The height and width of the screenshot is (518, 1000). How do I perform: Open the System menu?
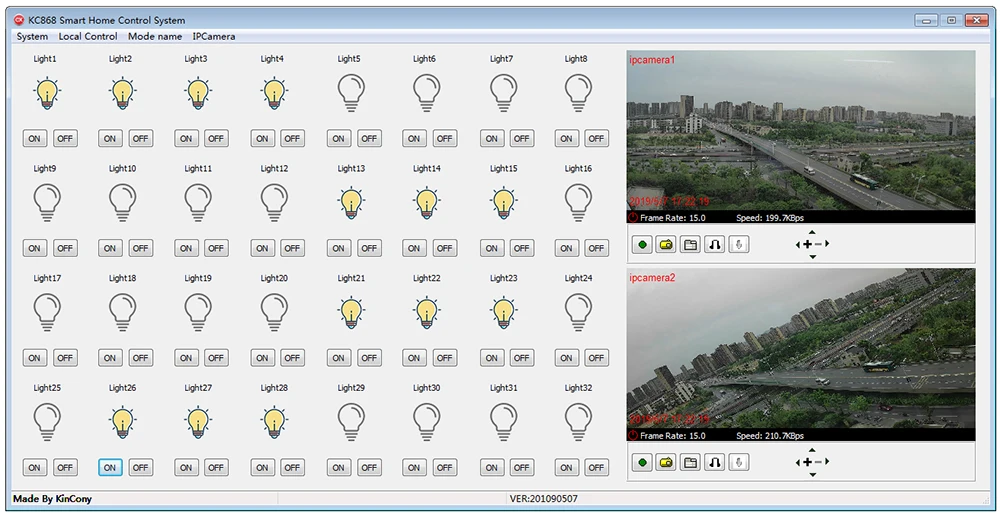(32, 36)
